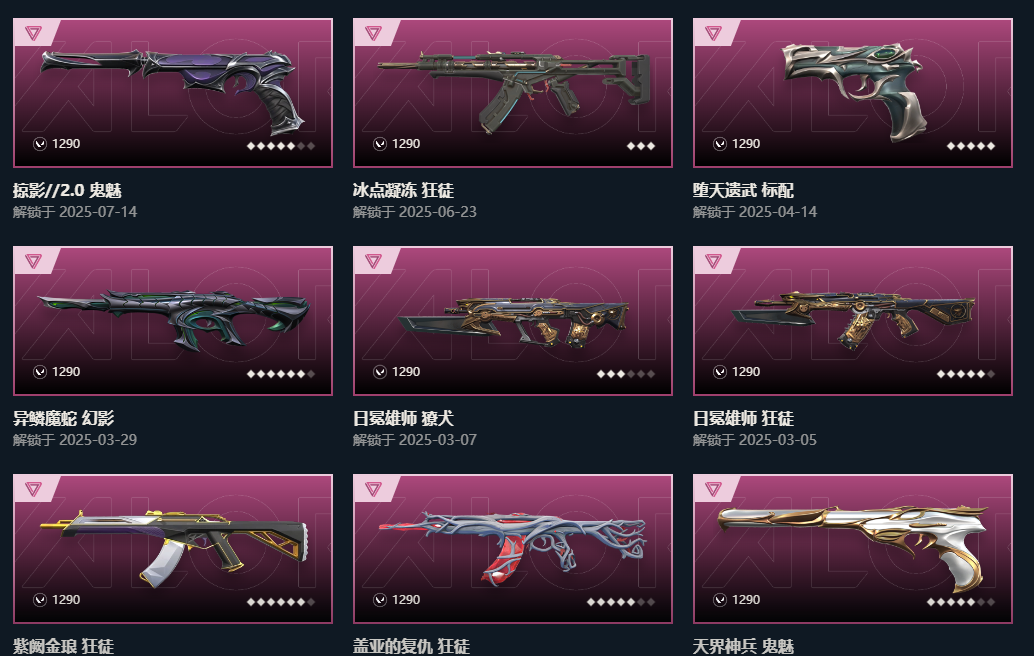Click tier badge icon on 掠影//2.0 鬼魅 card

point(34,33)
